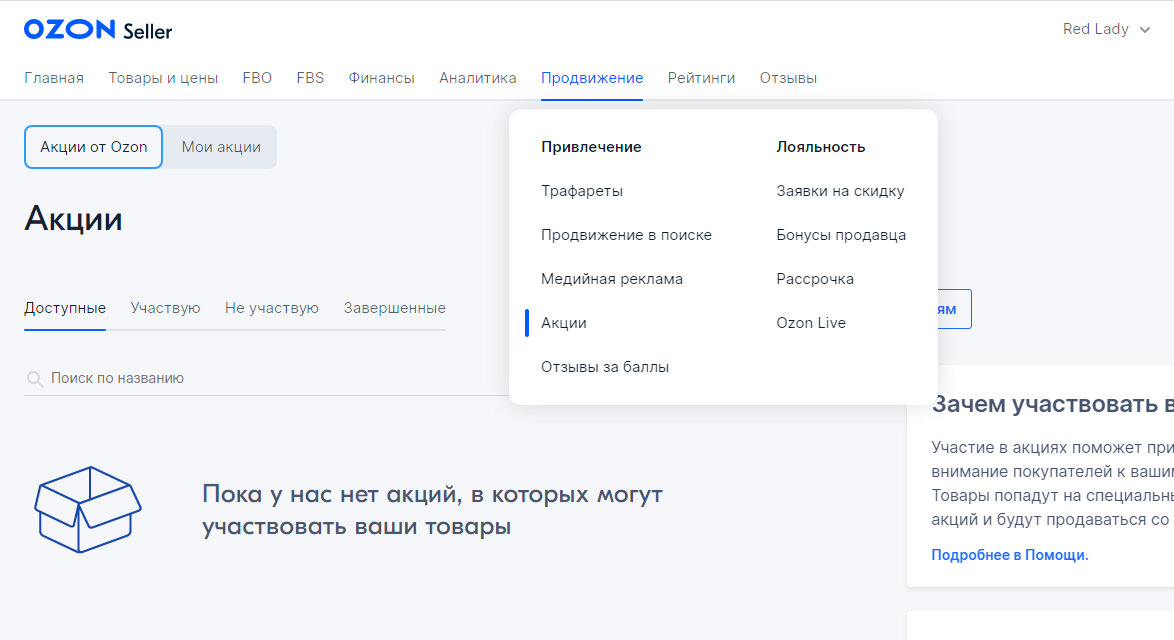Viewport: 1174px width, 640px height.
Task: Click the Привлечение column heading
Action: [x=591, y=147]
